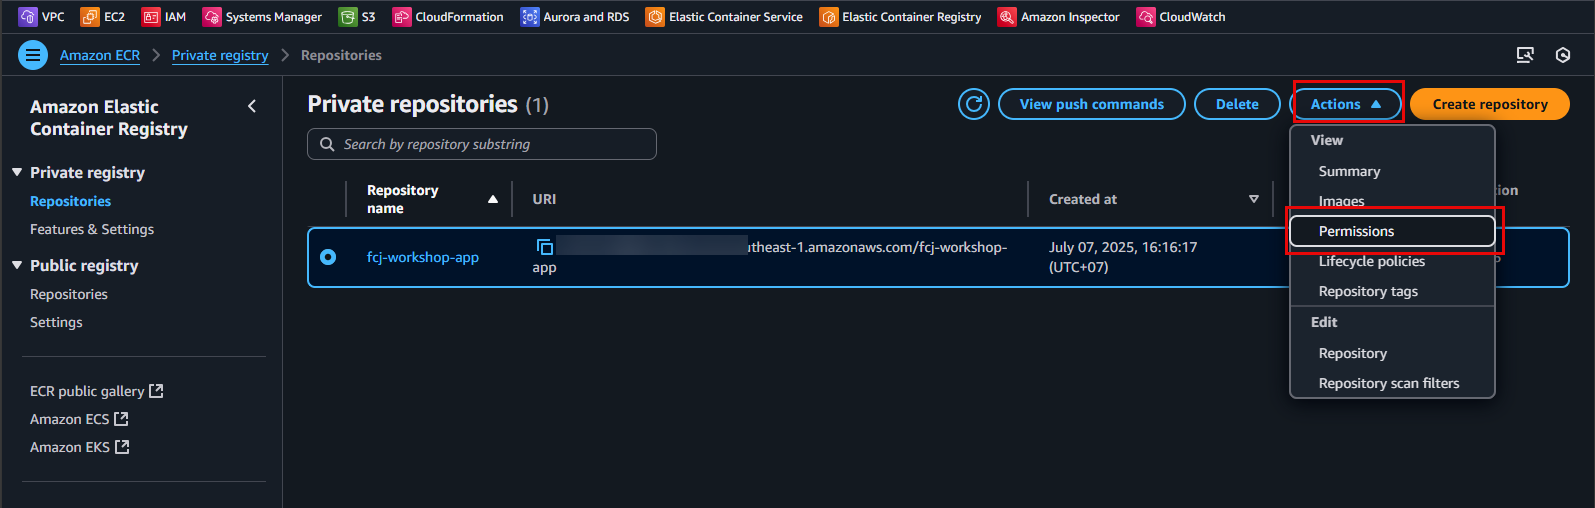This screenshot has width=1595, height=508.
Task: Open the ECR public gallery link
Action: [87, 391]
